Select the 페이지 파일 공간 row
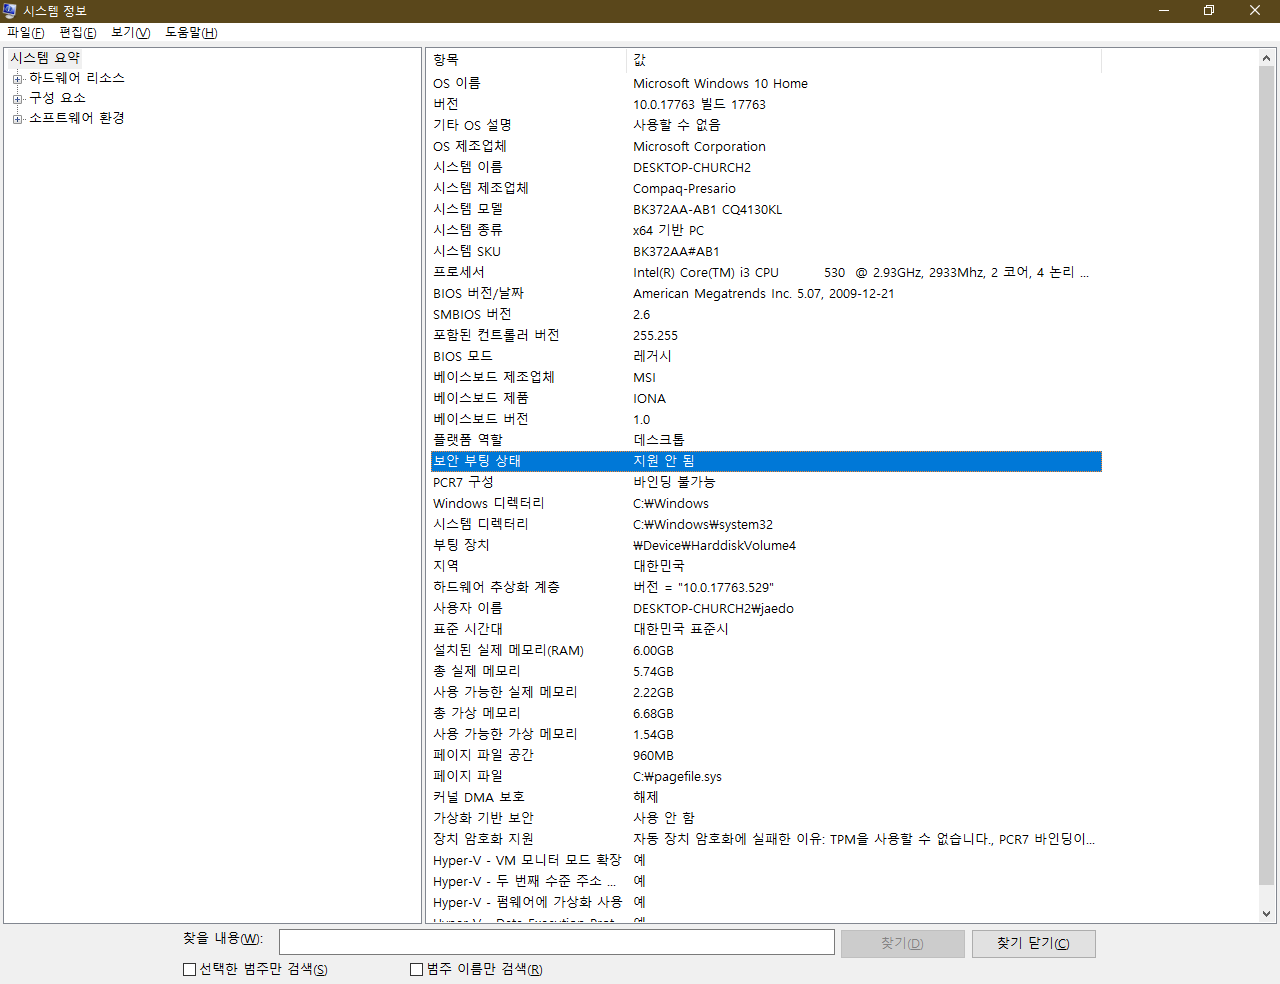 pos(766,755)
